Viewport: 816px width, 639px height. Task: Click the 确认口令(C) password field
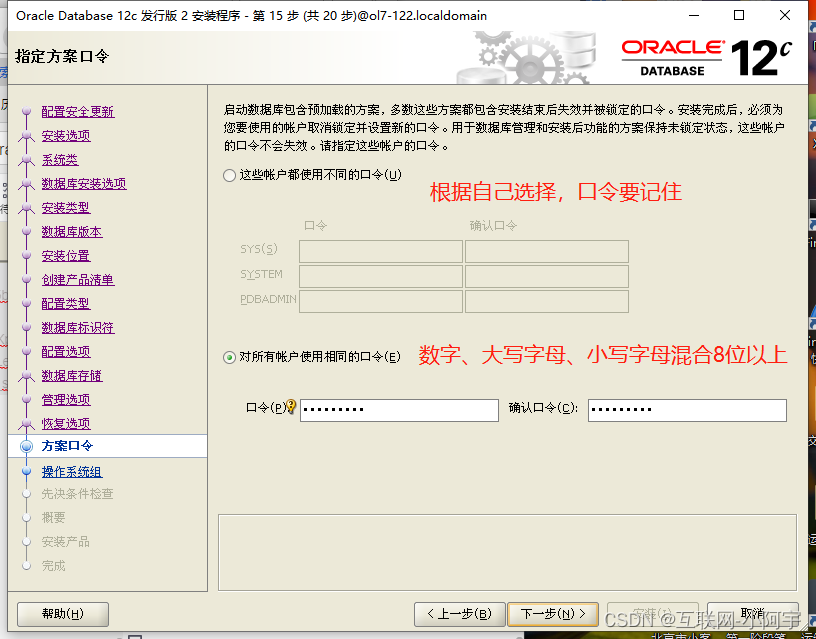tap(687, 410)
